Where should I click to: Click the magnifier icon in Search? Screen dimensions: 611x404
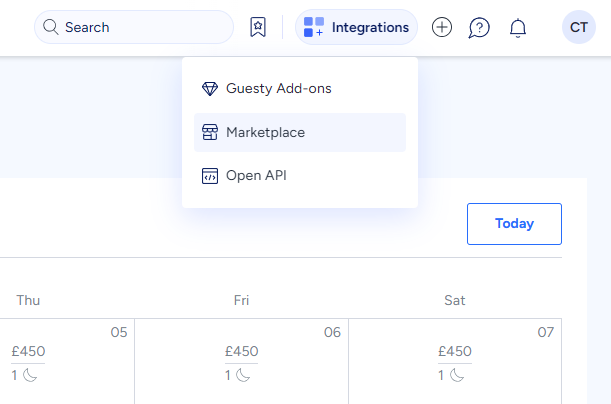click(51, 27)
